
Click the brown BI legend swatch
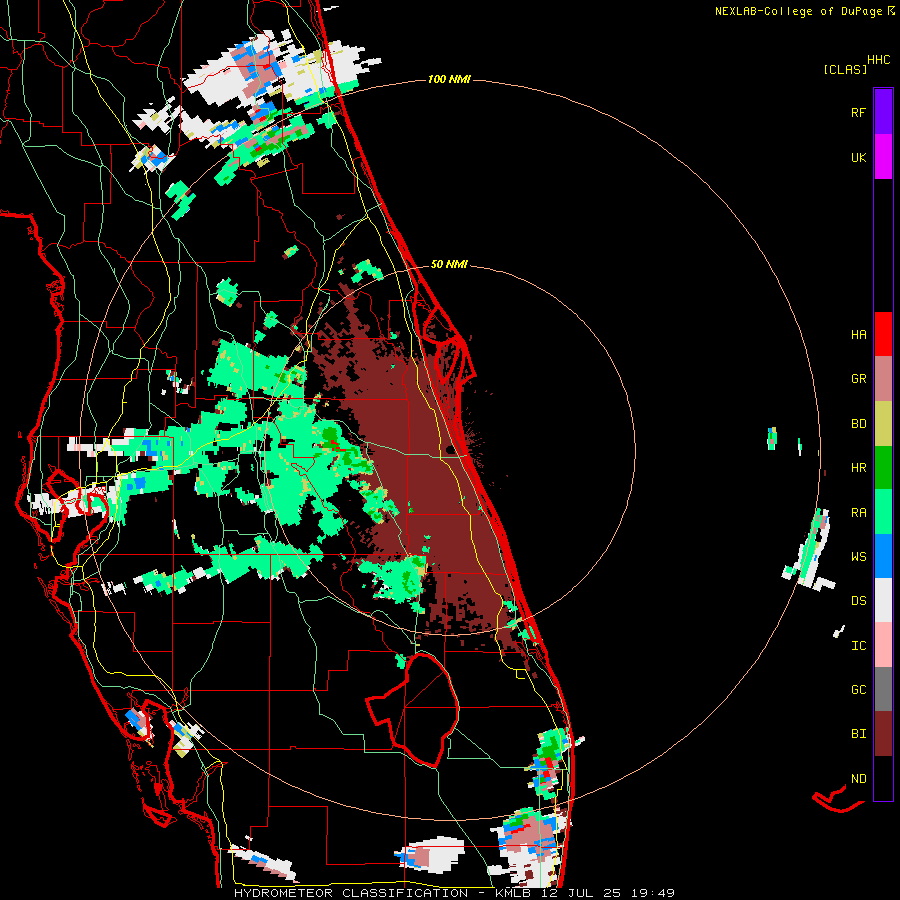tap(883, 734)
